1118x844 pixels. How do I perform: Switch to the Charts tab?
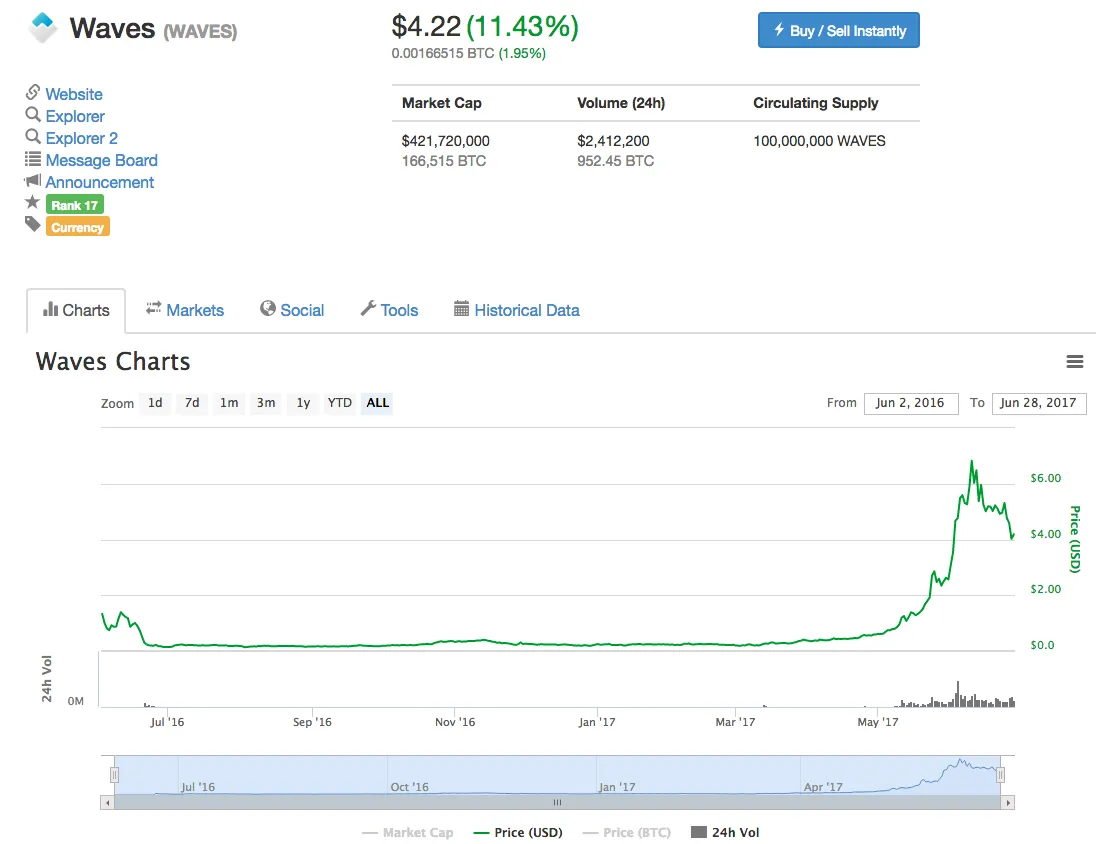click(x=76, y=310)
